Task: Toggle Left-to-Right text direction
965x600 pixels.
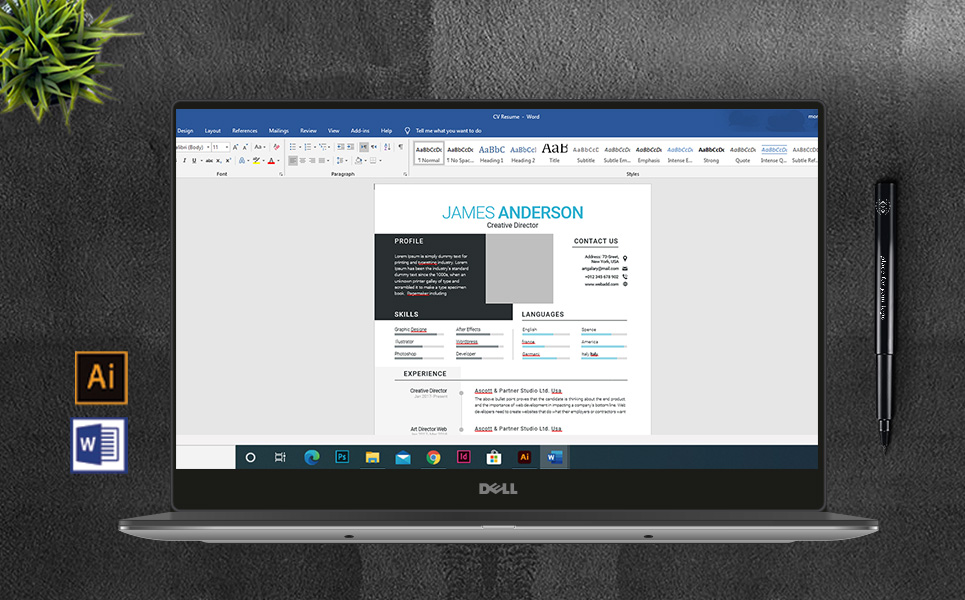Action: 364,147
